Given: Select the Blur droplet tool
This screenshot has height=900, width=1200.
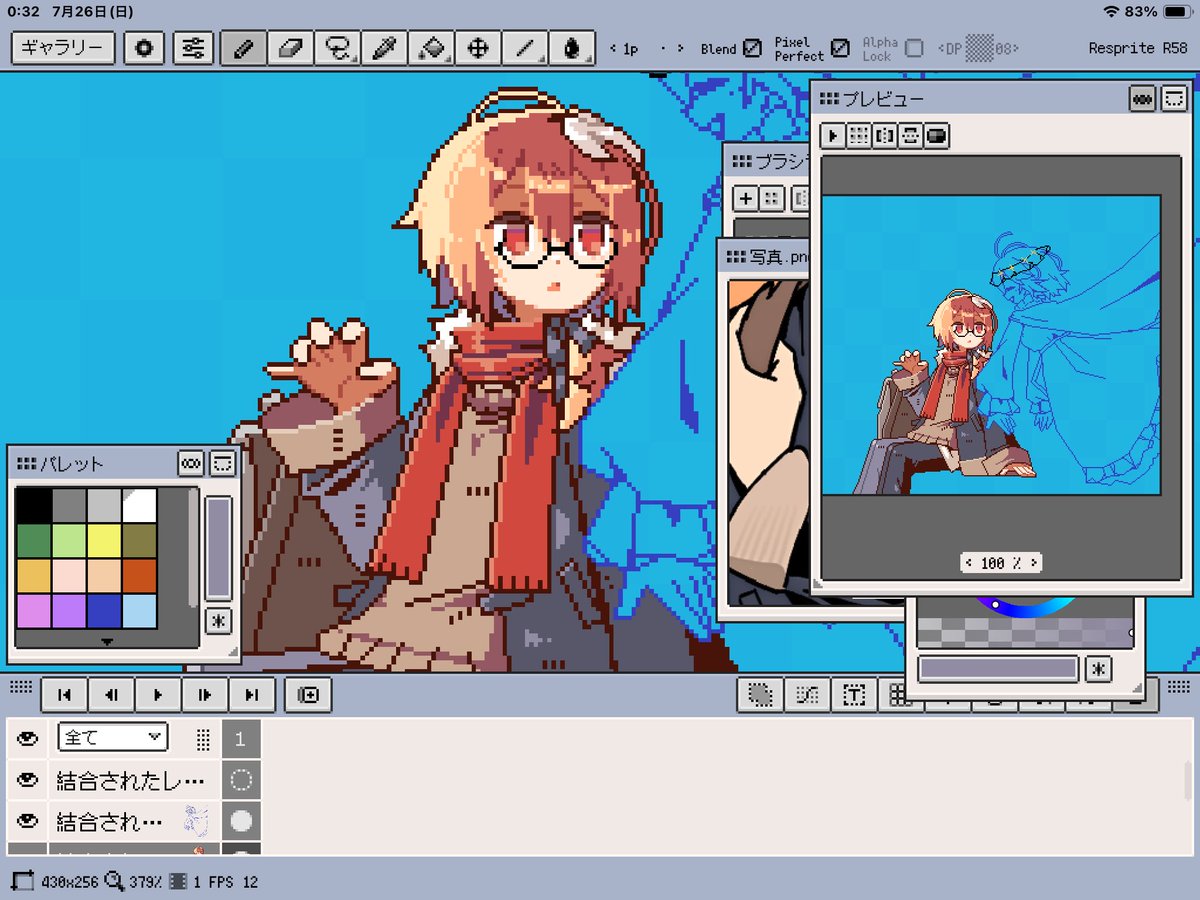Looking at the screenshot, I should (x=572, y=48).
